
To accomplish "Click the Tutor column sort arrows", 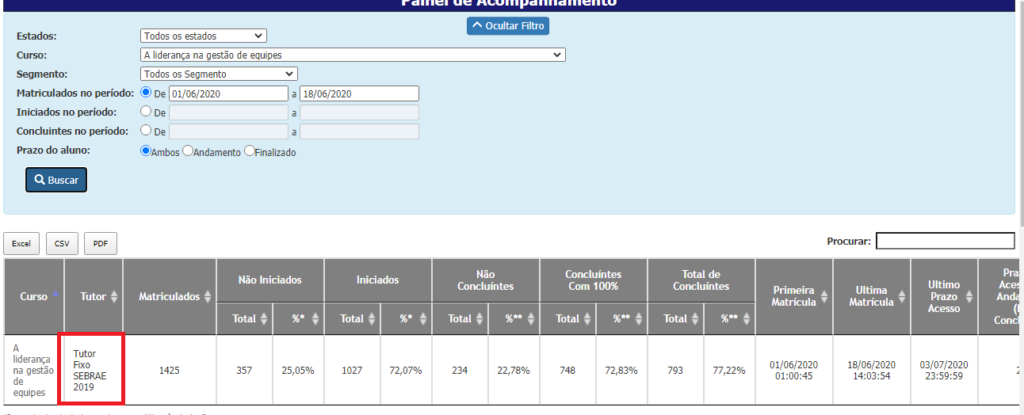I will 113,296.
